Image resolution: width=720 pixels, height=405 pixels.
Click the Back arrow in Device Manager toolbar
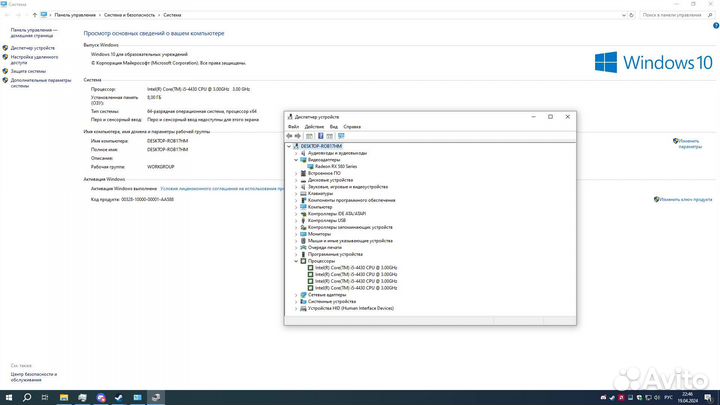(289, 136)
